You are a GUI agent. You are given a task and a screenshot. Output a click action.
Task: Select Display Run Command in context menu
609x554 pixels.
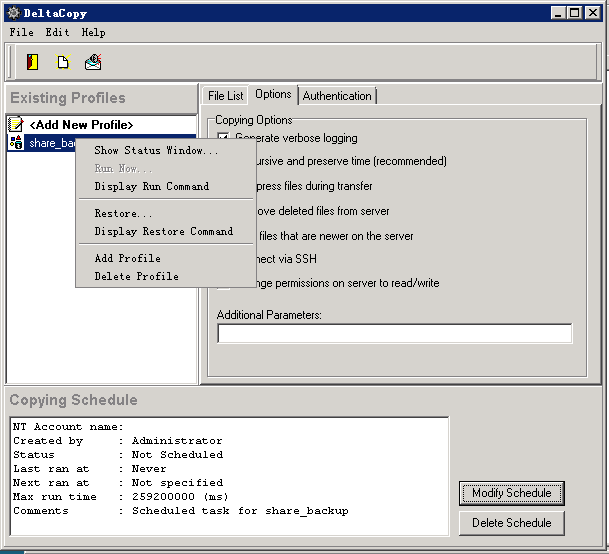tap(151, 186)
